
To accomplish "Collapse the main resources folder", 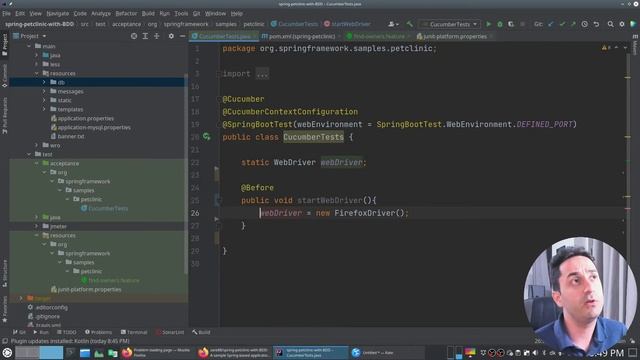I will 36,73.
